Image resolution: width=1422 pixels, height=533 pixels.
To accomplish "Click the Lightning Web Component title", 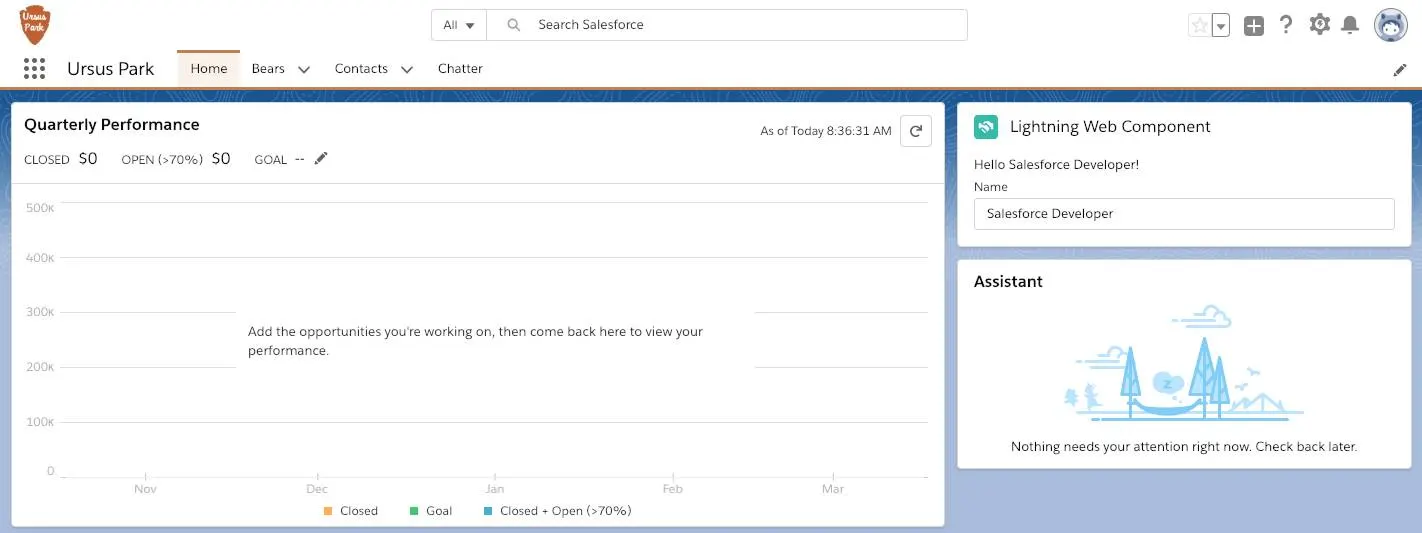I will [1110, 127].
